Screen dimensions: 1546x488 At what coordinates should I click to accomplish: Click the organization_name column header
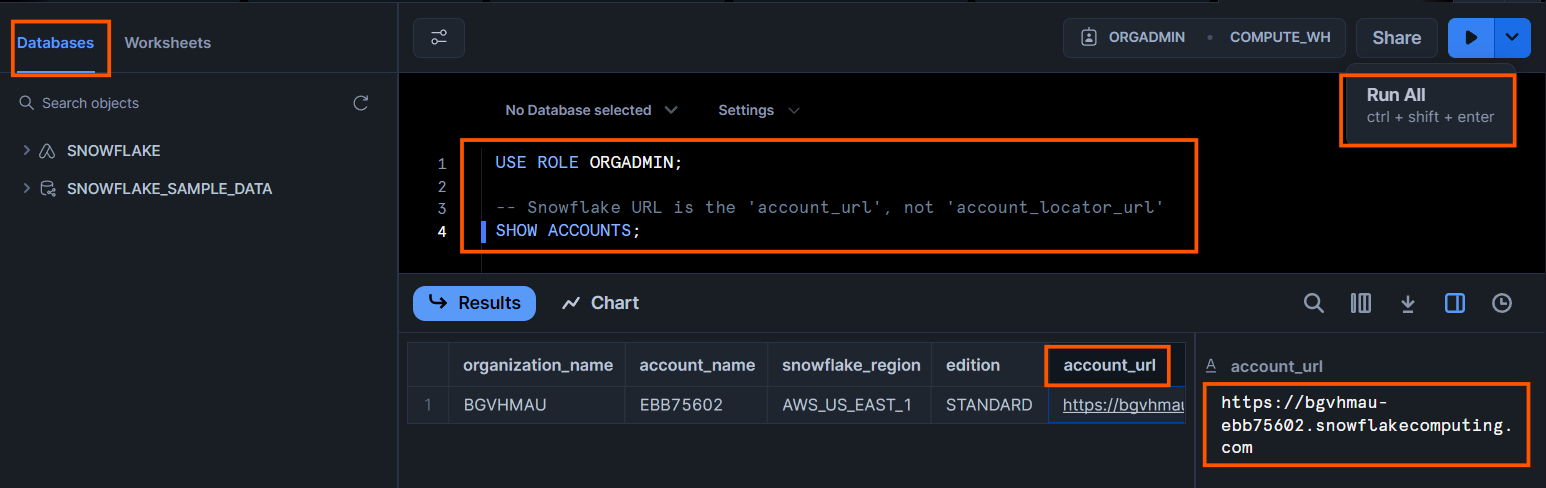tap(537, 365)
